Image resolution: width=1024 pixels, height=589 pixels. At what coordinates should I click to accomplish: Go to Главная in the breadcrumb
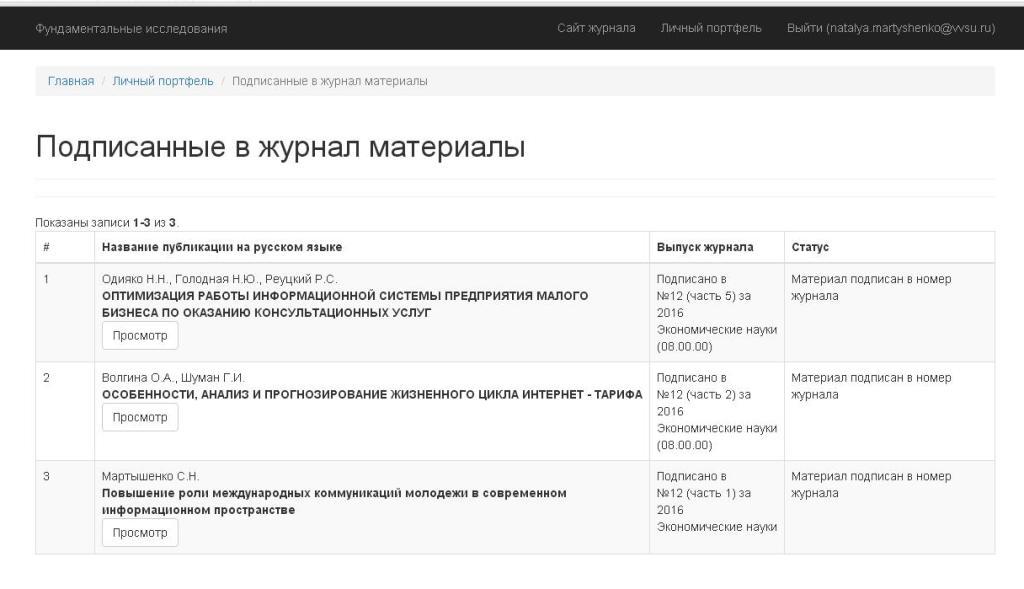(x=71, y=81)
